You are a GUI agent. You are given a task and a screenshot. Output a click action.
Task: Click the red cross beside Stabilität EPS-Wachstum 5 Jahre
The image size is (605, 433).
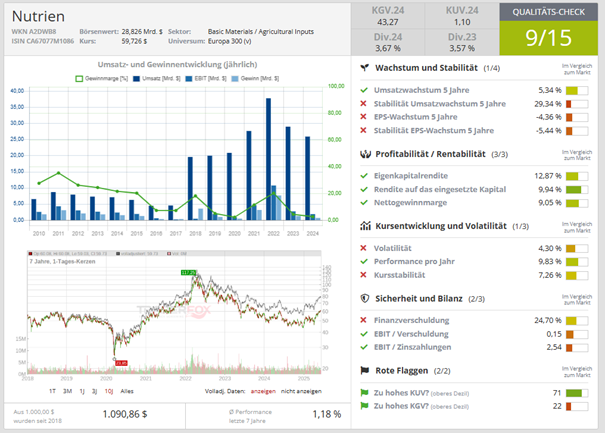pyautogui.click(x=363, y=130)
